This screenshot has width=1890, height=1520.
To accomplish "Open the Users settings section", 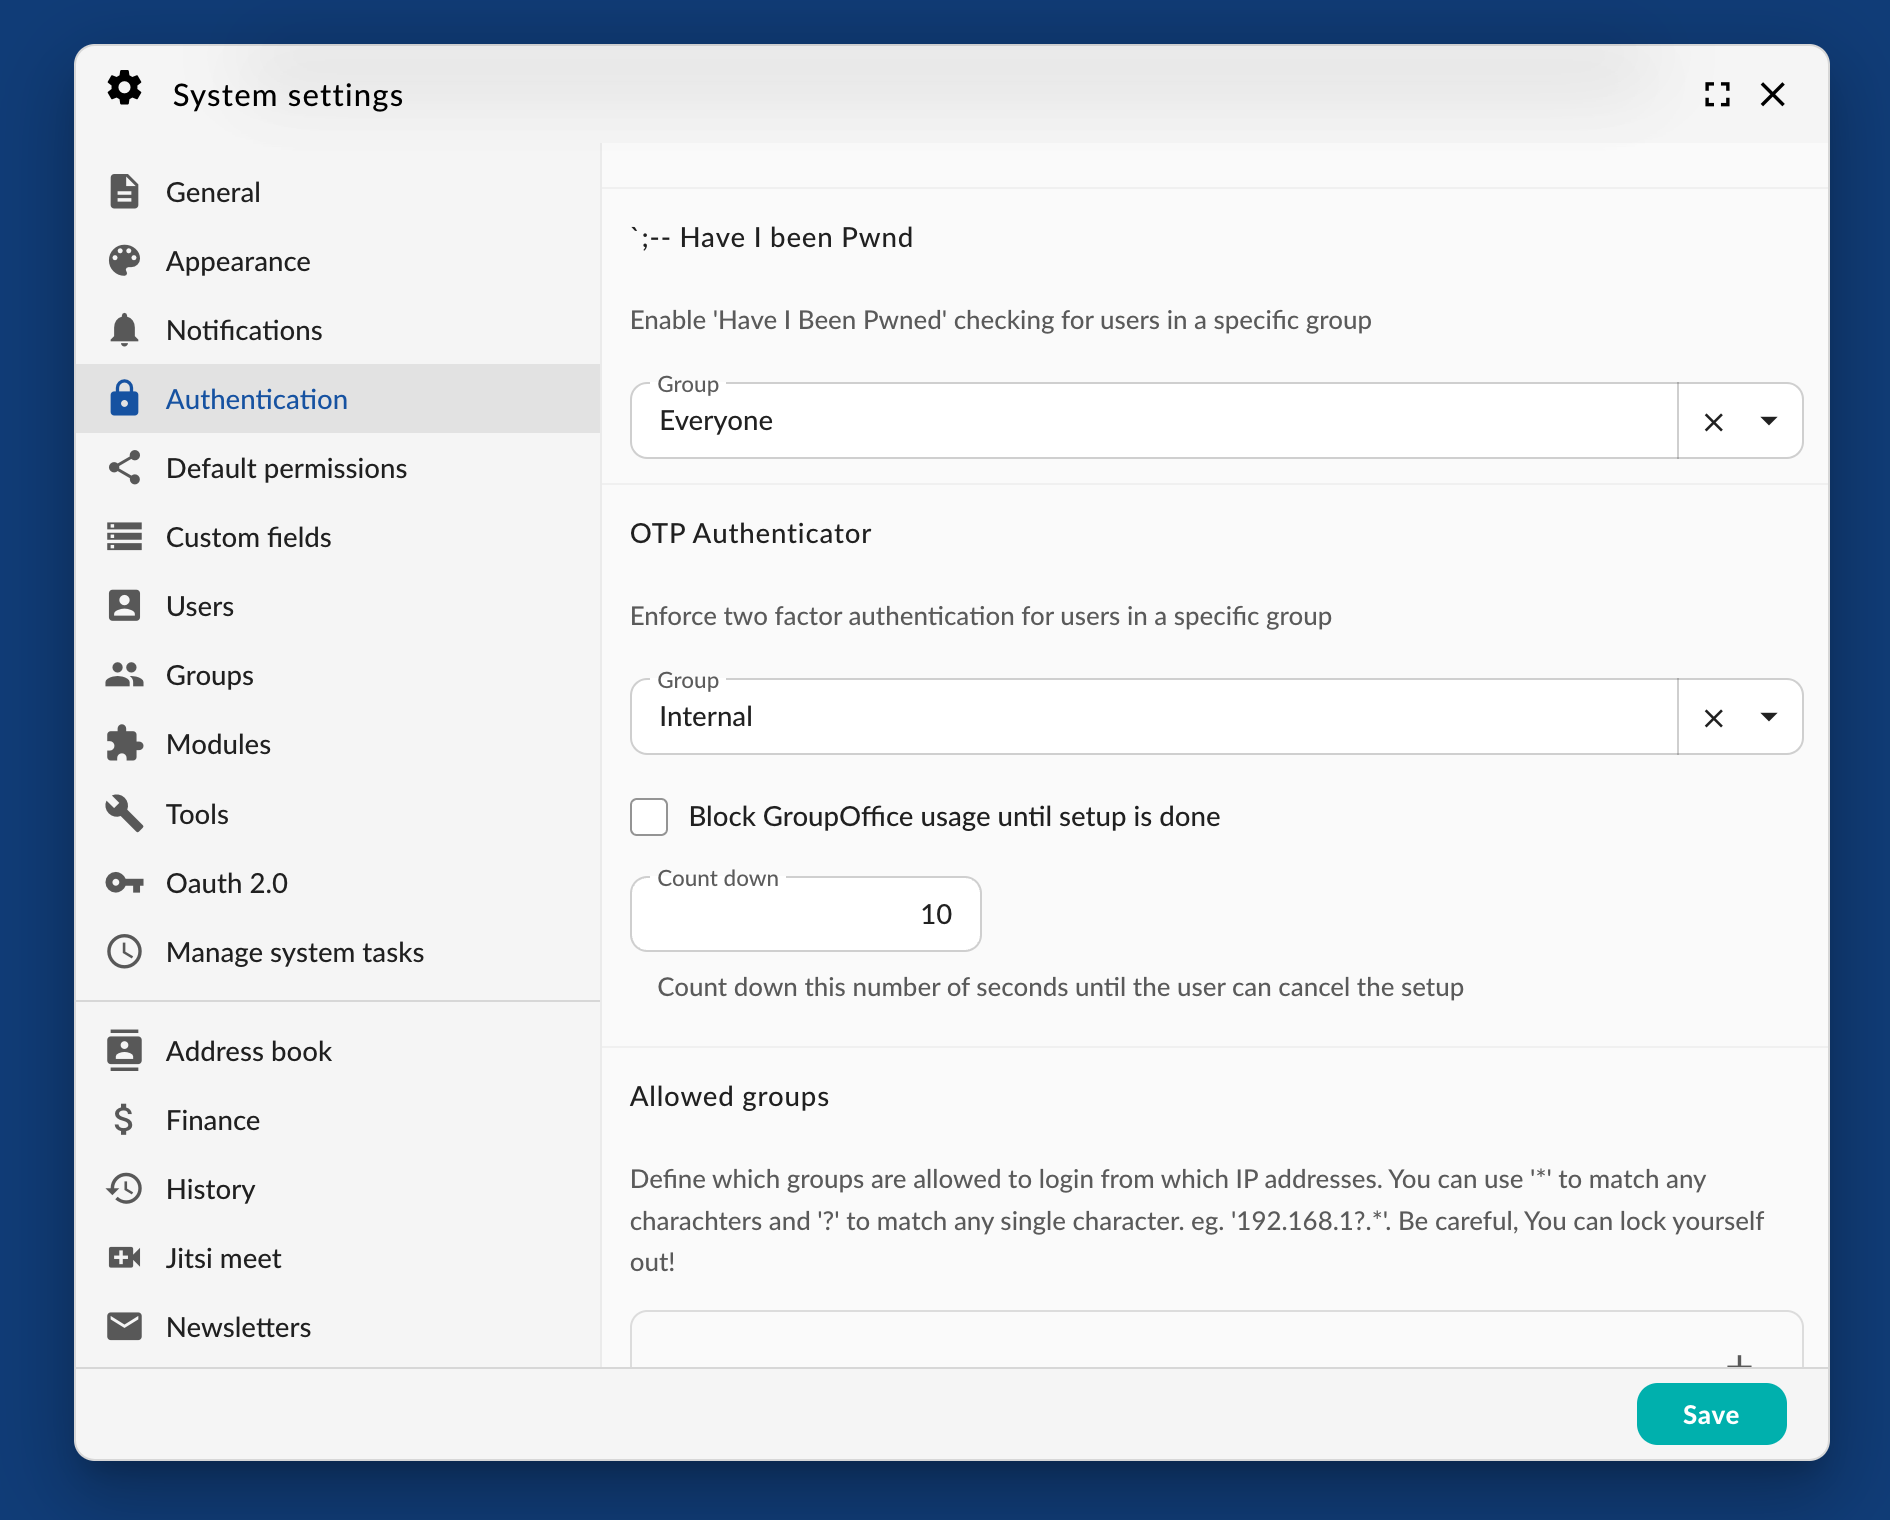I will coord(200,606).
